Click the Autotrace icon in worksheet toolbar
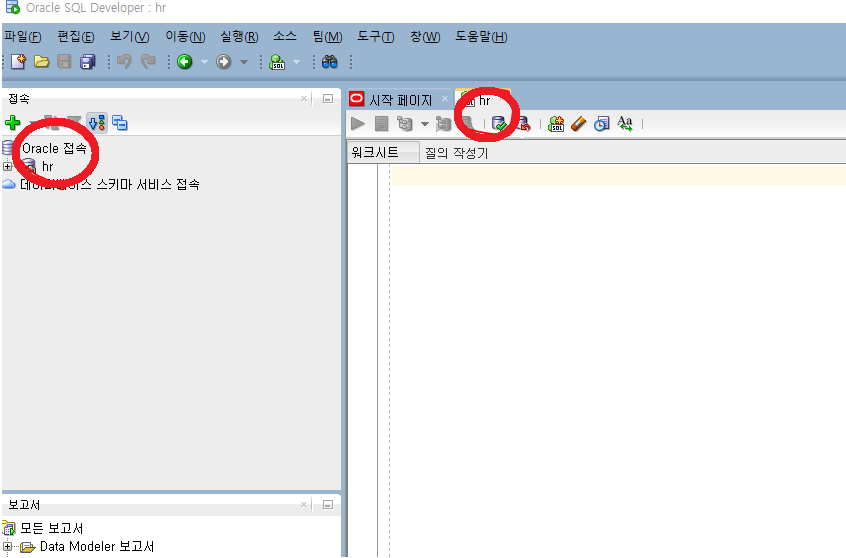This screenshot has height=558, width=846. [x=443, y=124]
